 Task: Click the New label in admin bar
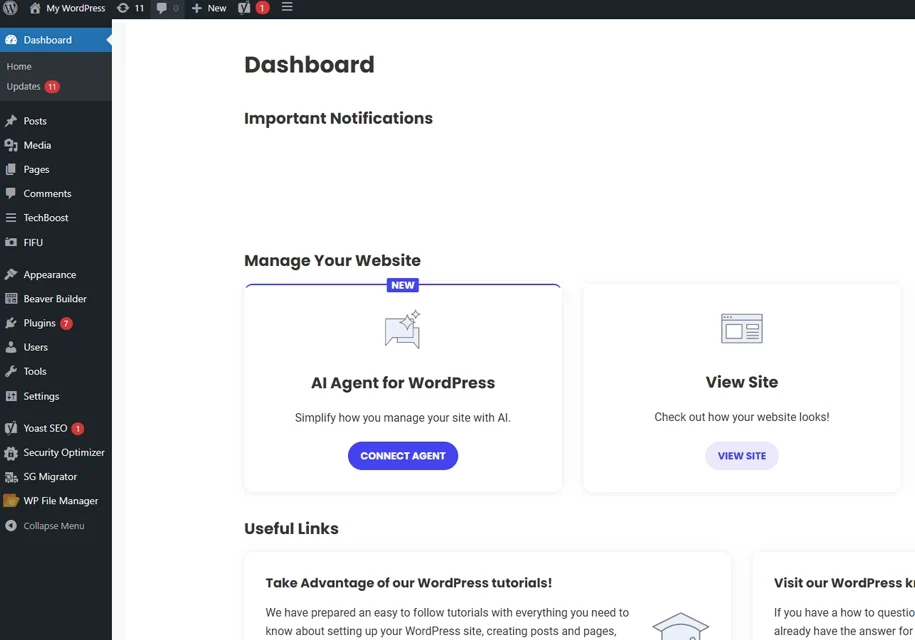point(217,8)
